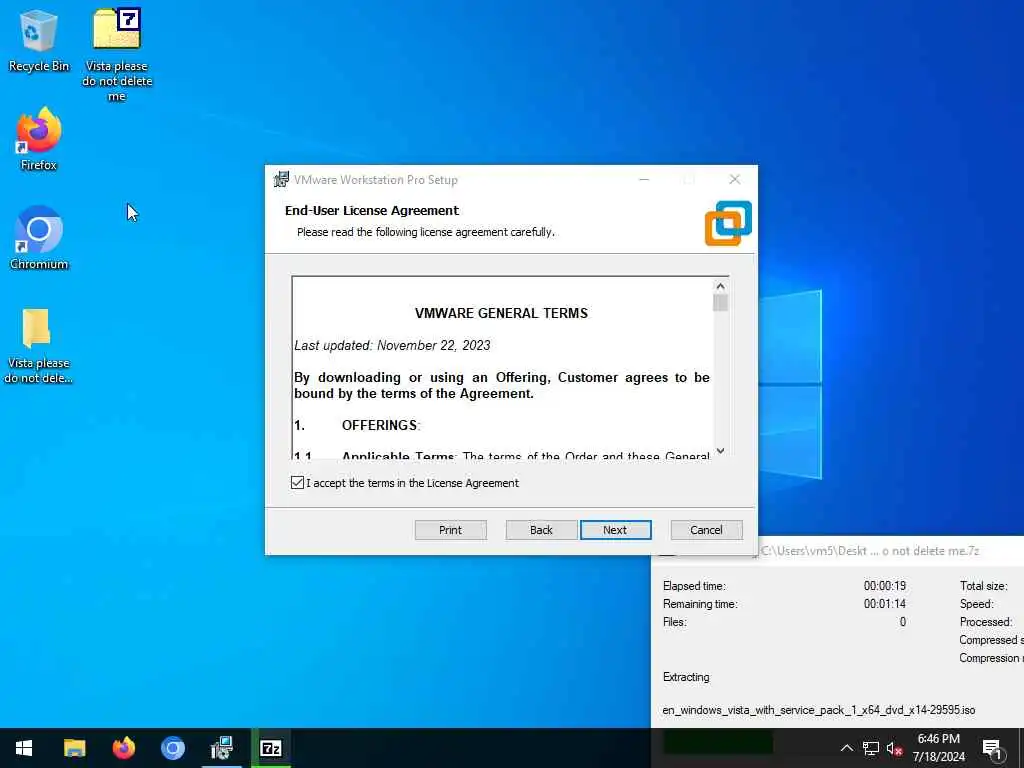Click Next to continue the installation
This screenshot has width=1024, height=768.
coord(615,530)
